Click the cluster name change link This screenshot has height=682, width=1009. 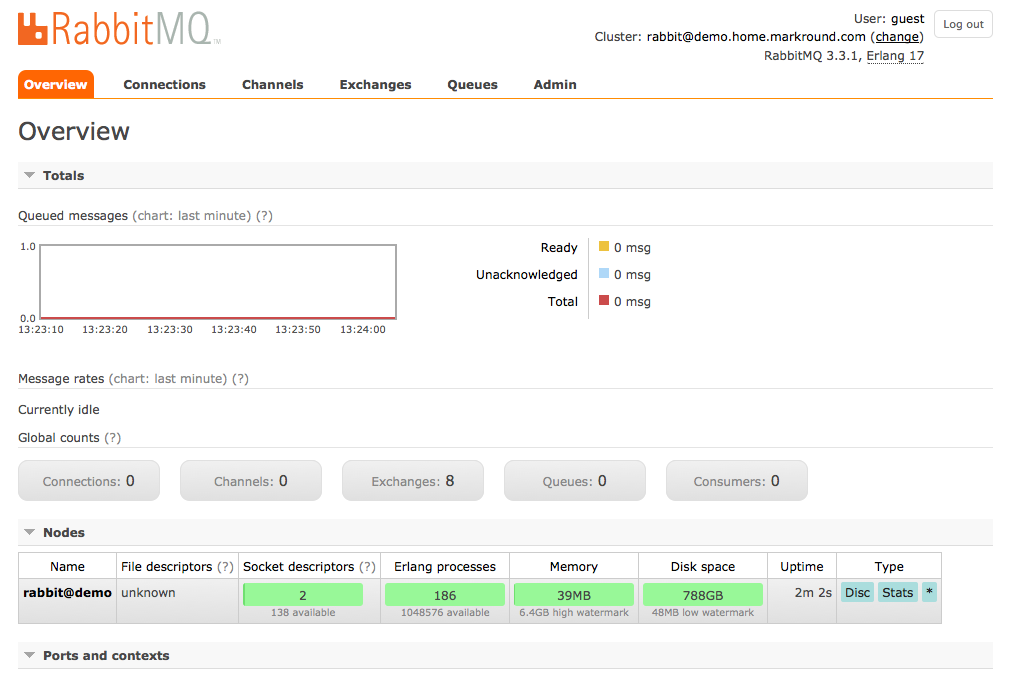896,37
